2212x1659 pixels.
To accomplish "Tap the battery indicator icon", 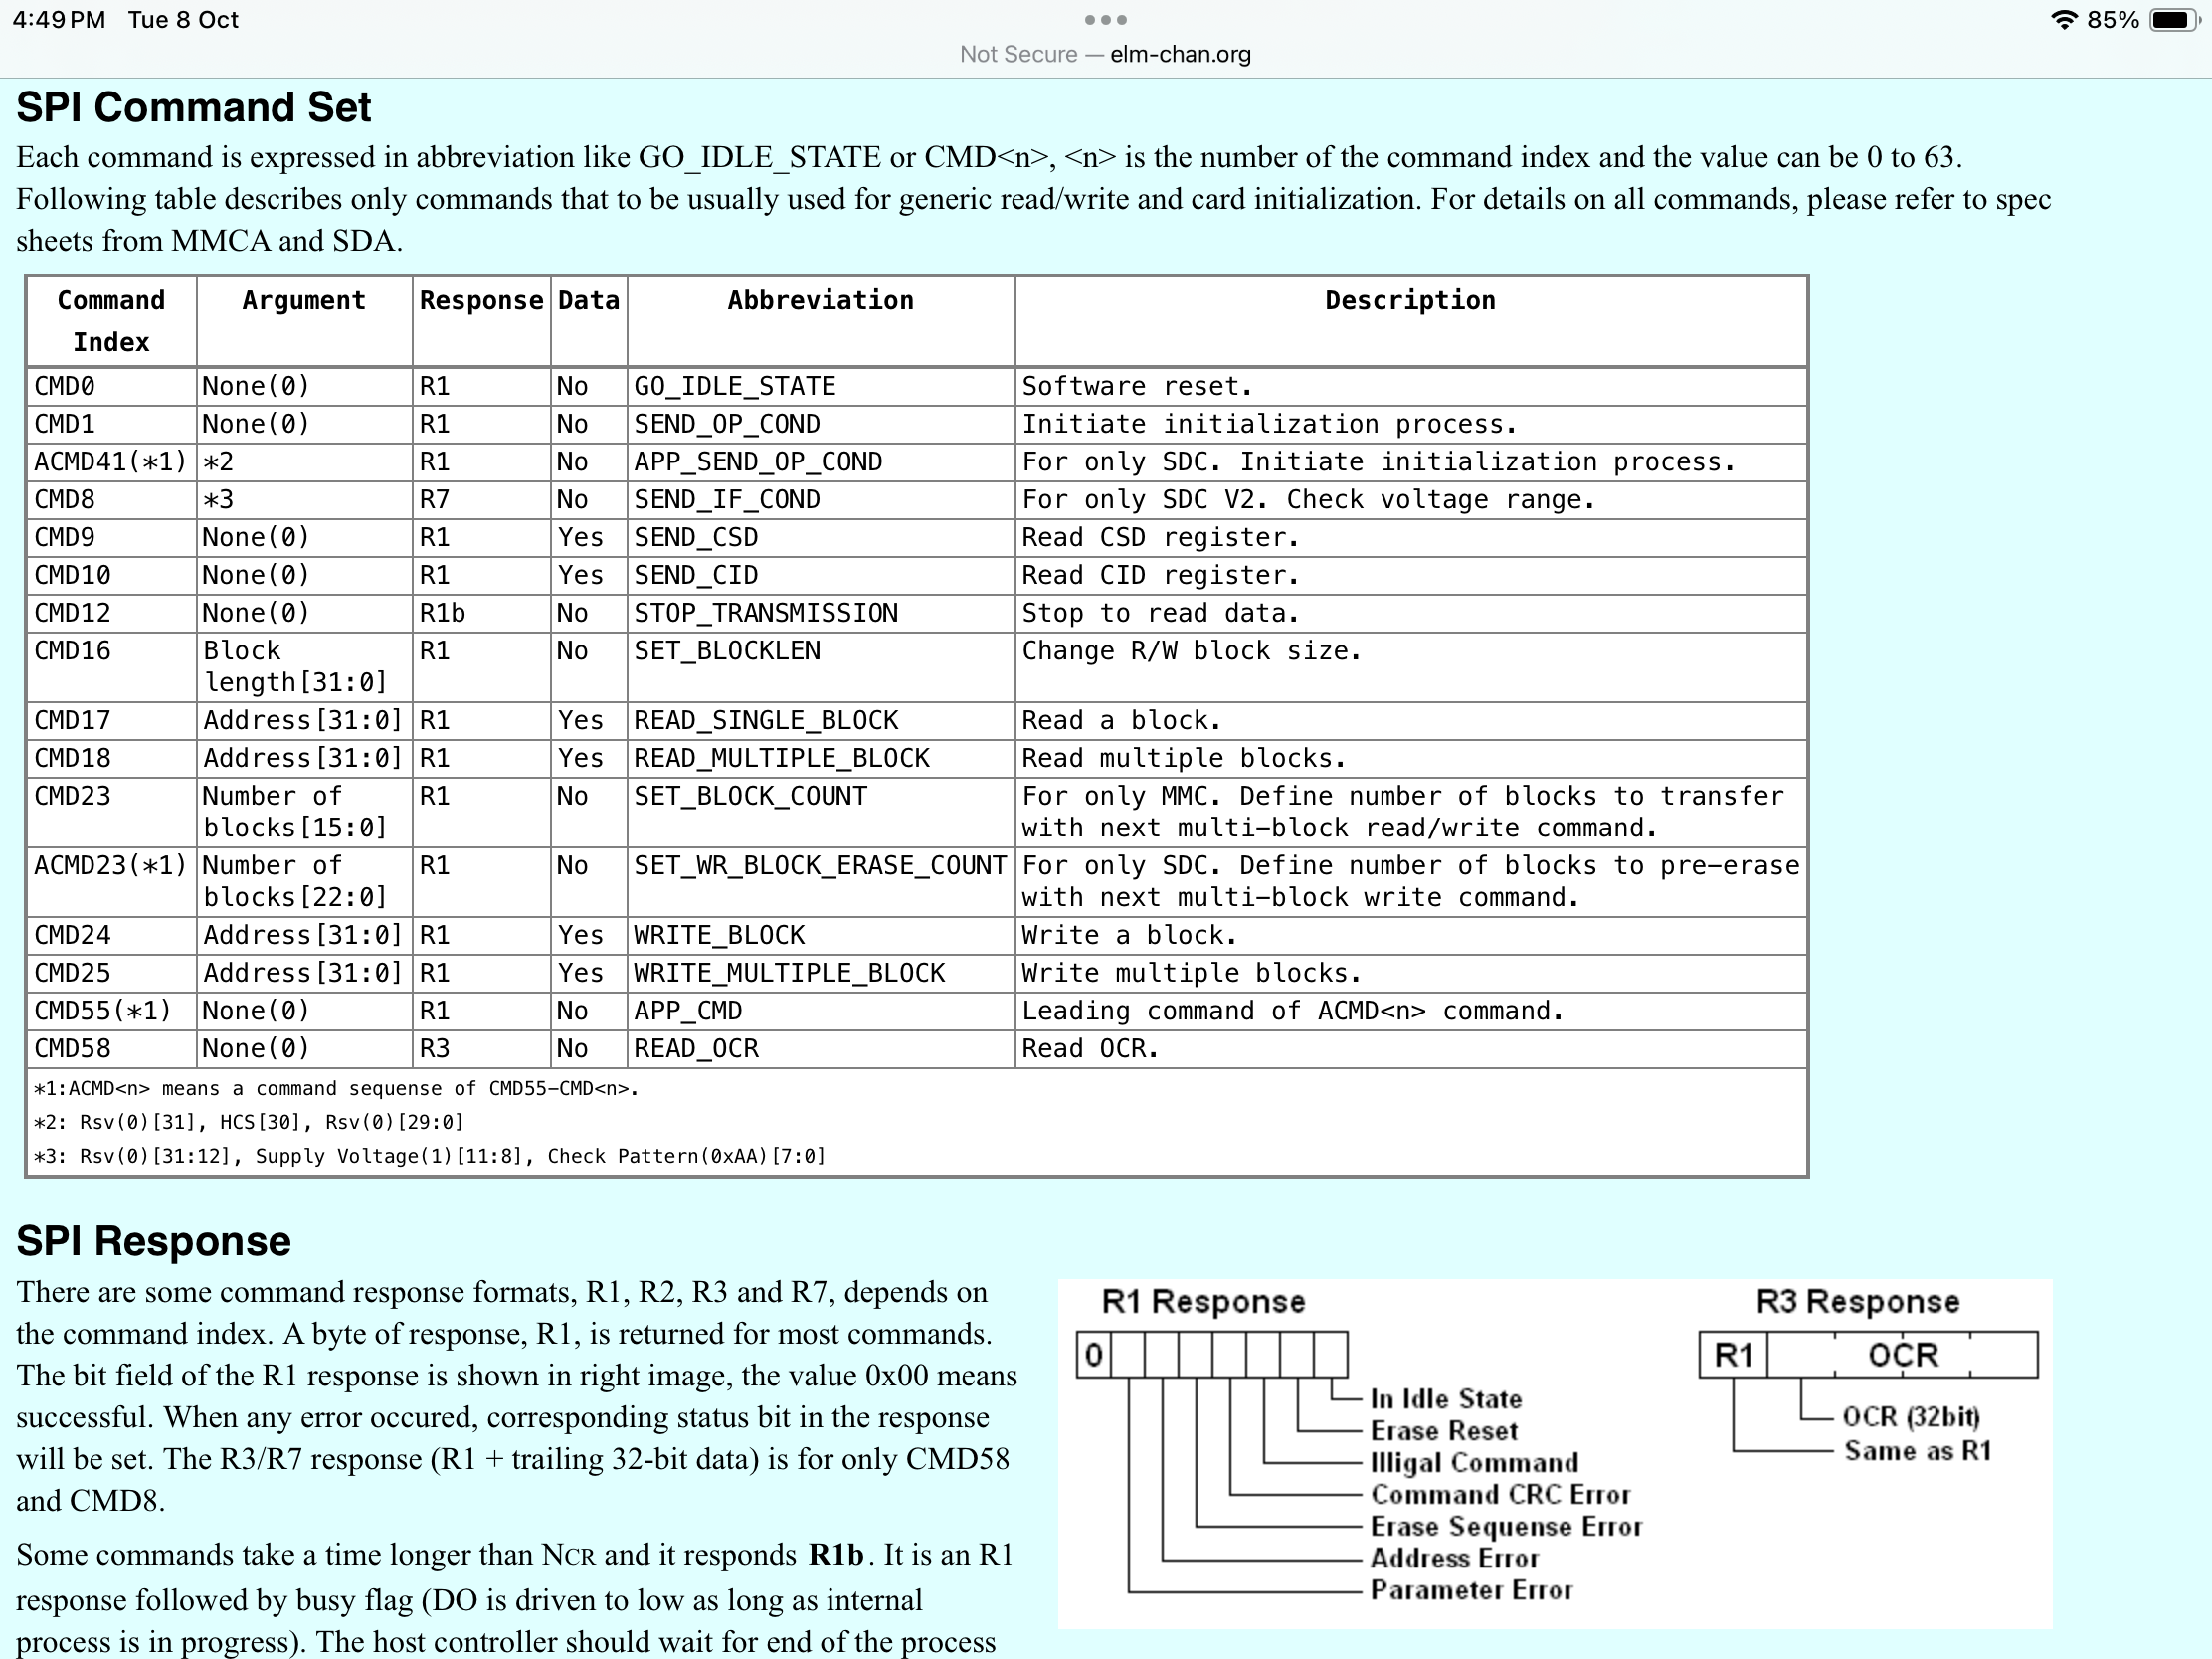I will (2175, 20).
